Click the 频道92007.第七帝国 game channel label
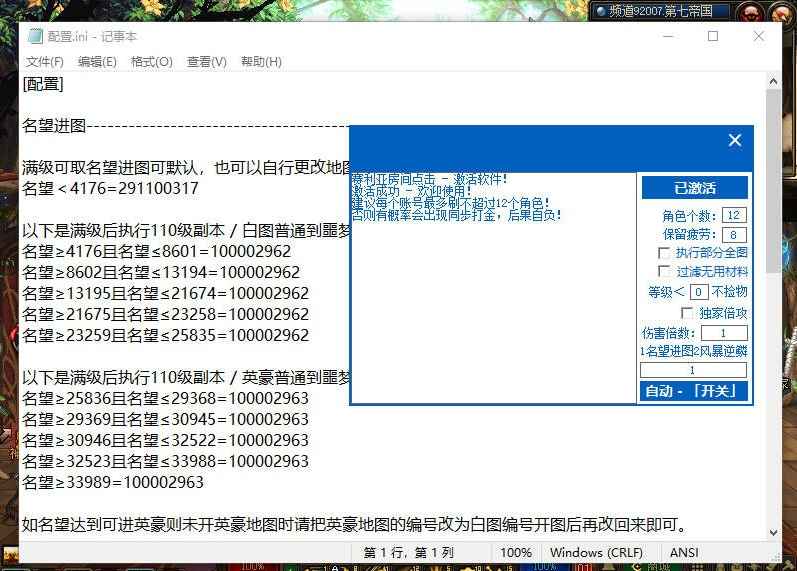This screenshot has width=797, height=571. click(660, 11)
